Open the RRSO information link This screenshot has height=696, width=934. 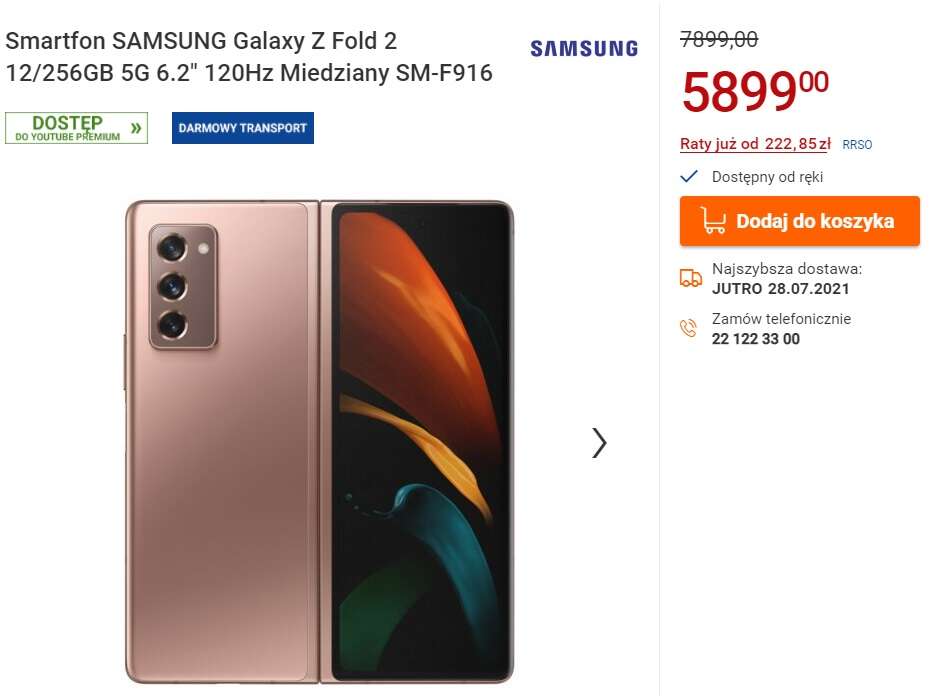click(x=857, y=145)
